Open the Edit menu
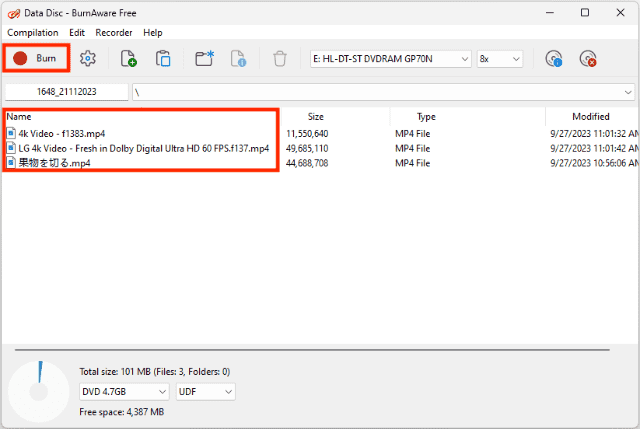 click(77, 33)
